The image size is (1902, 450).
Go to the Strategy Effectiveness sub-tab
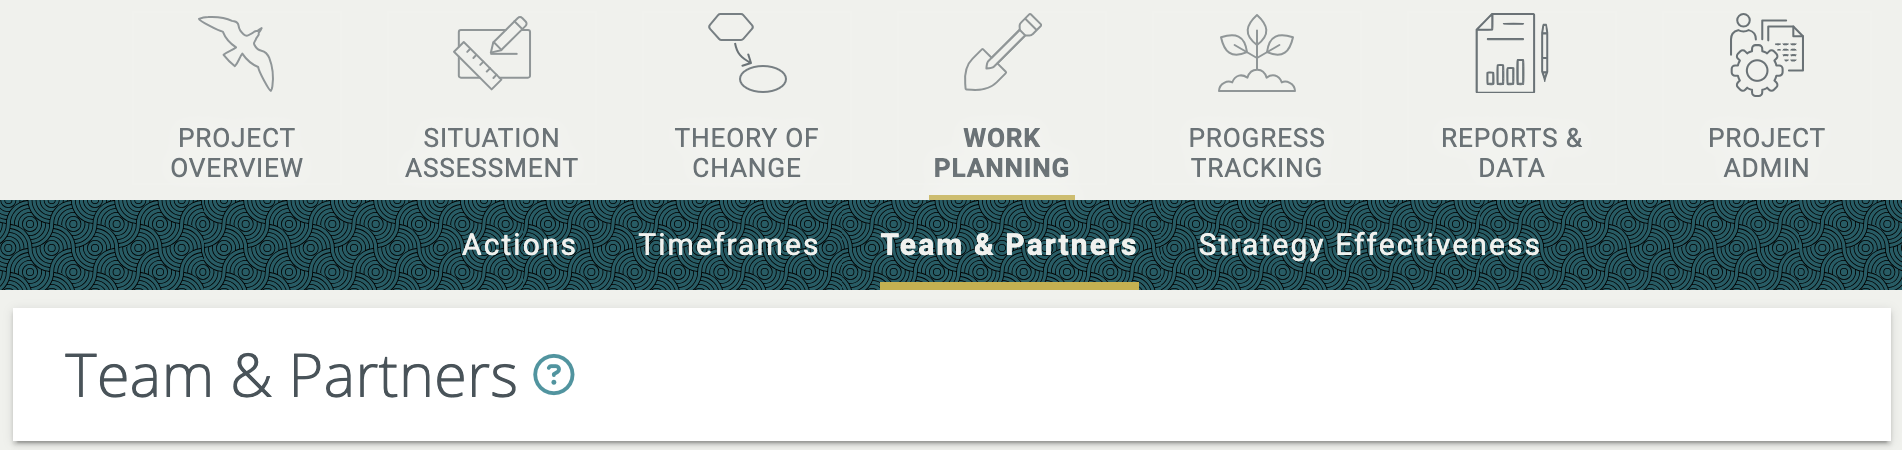[x=1369, y=245]
